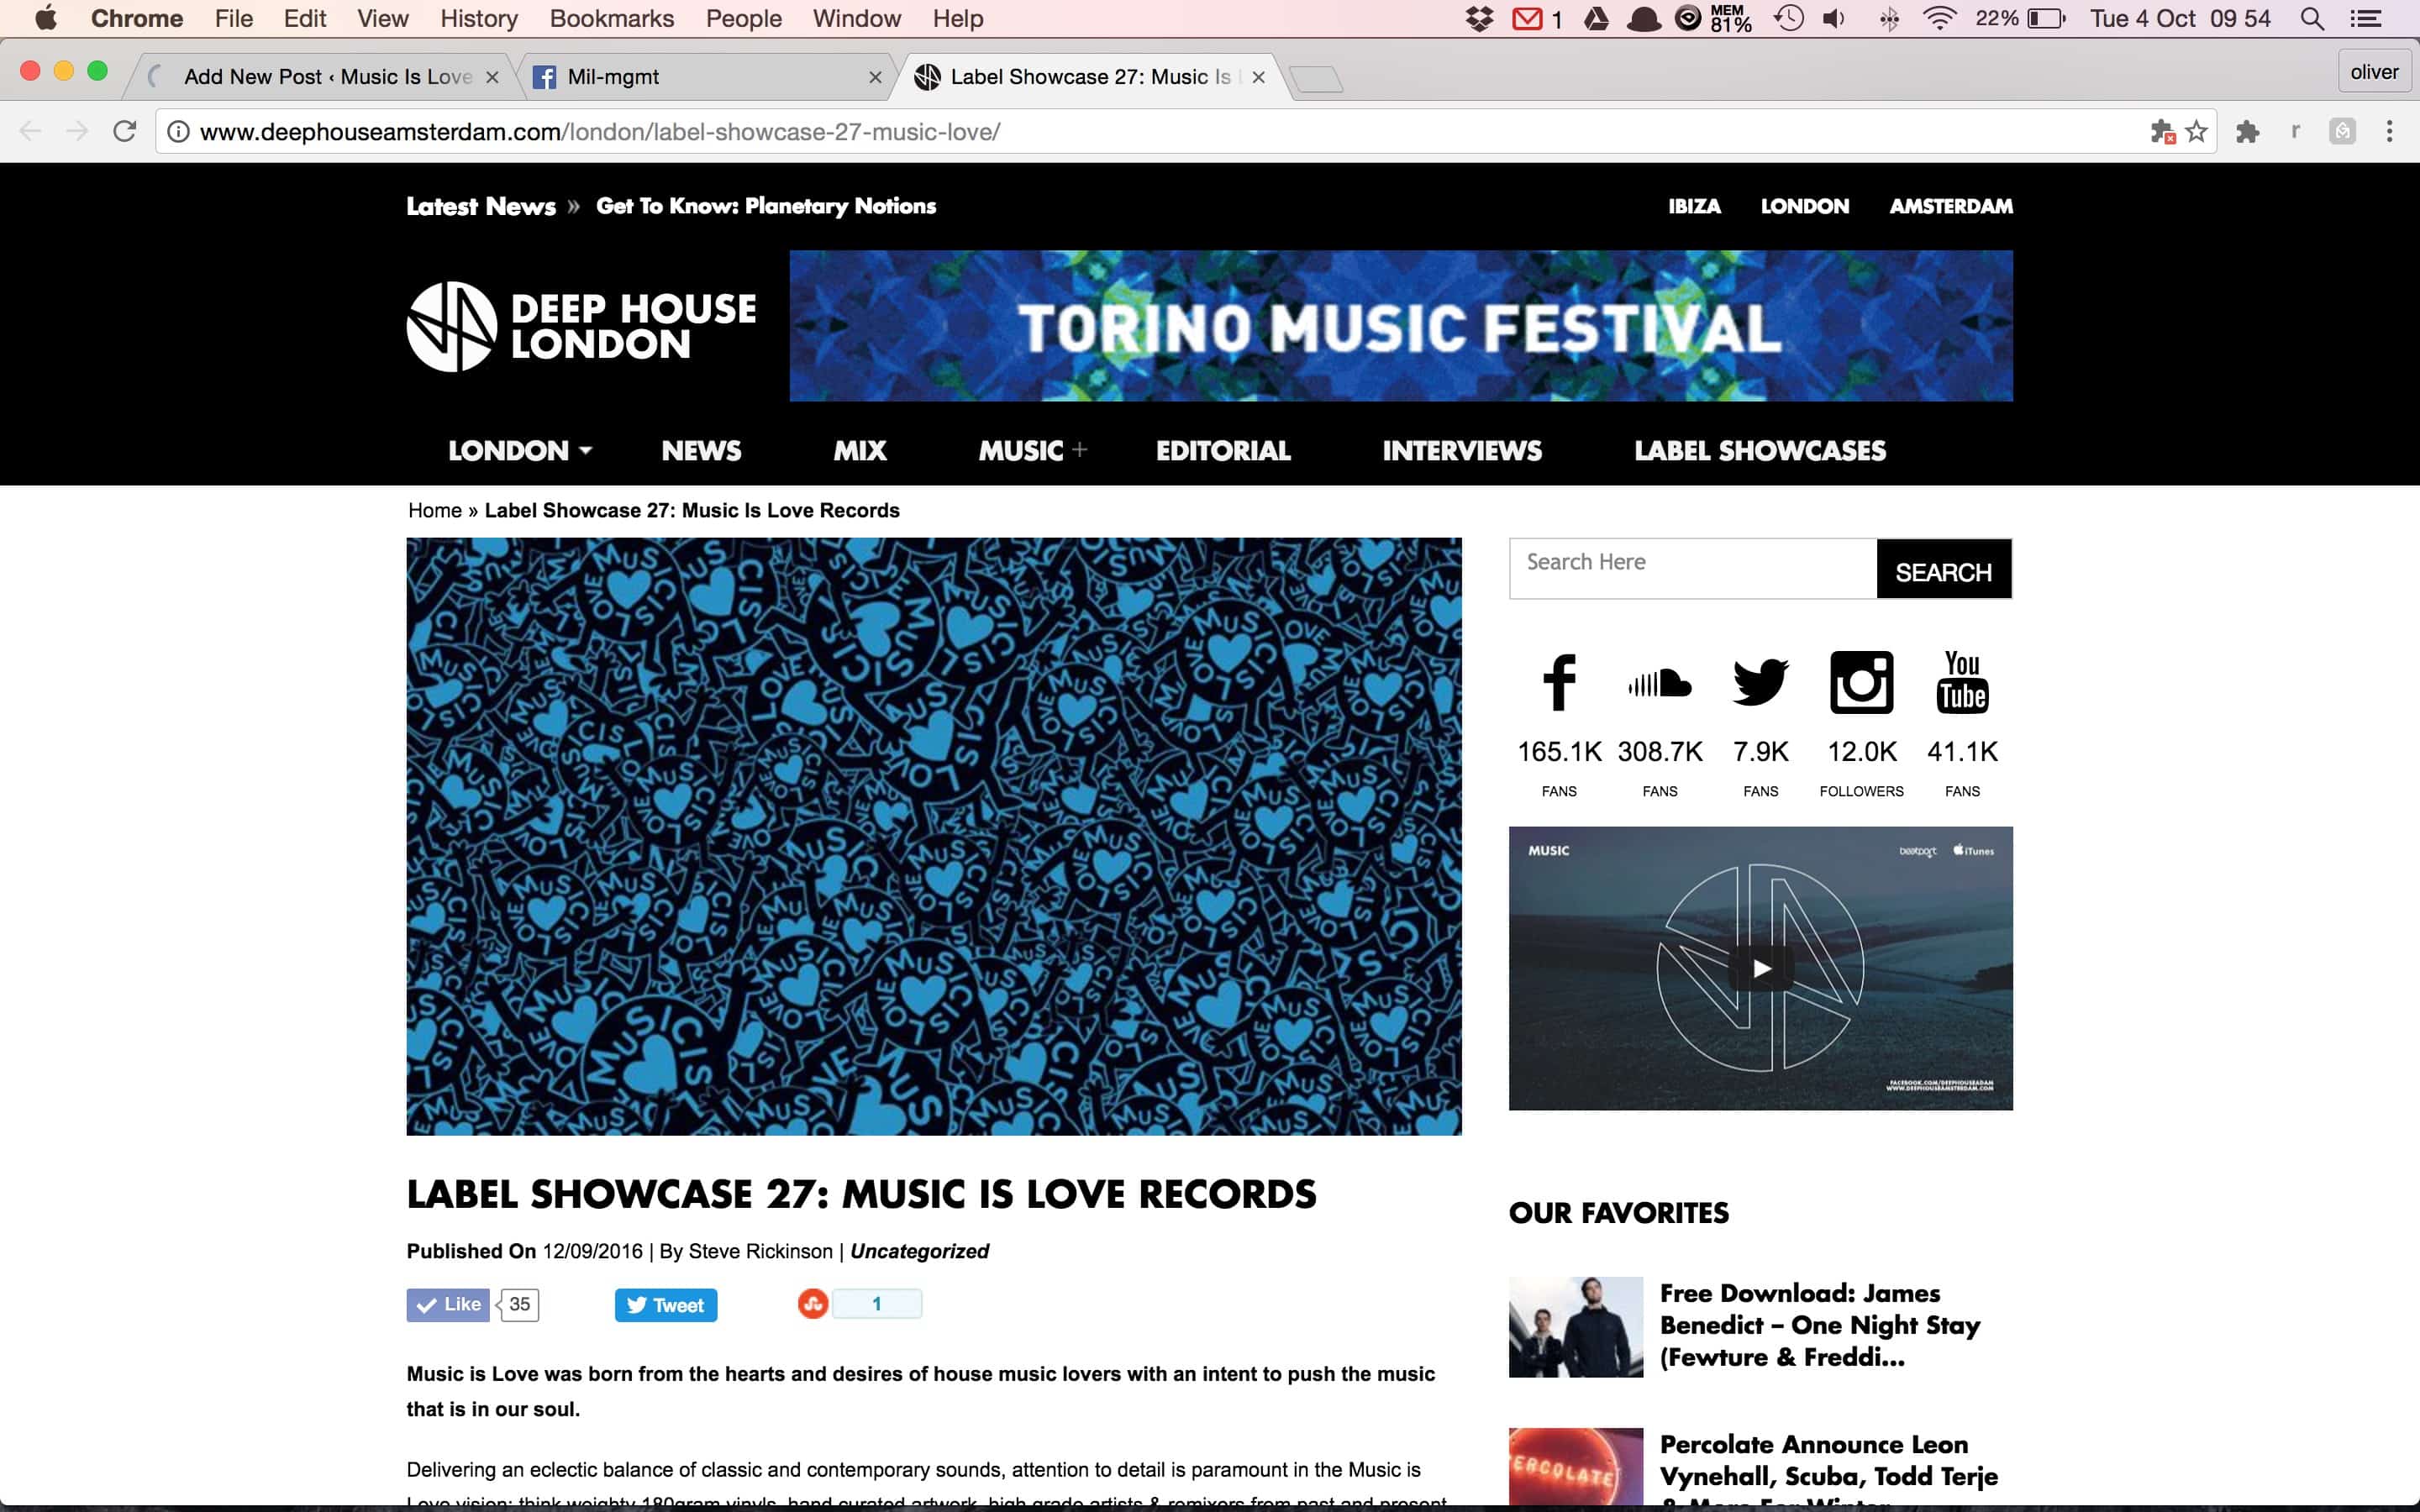Open the Google Drive menu bar icon

pyautogui.click(x=1596, y=18)
